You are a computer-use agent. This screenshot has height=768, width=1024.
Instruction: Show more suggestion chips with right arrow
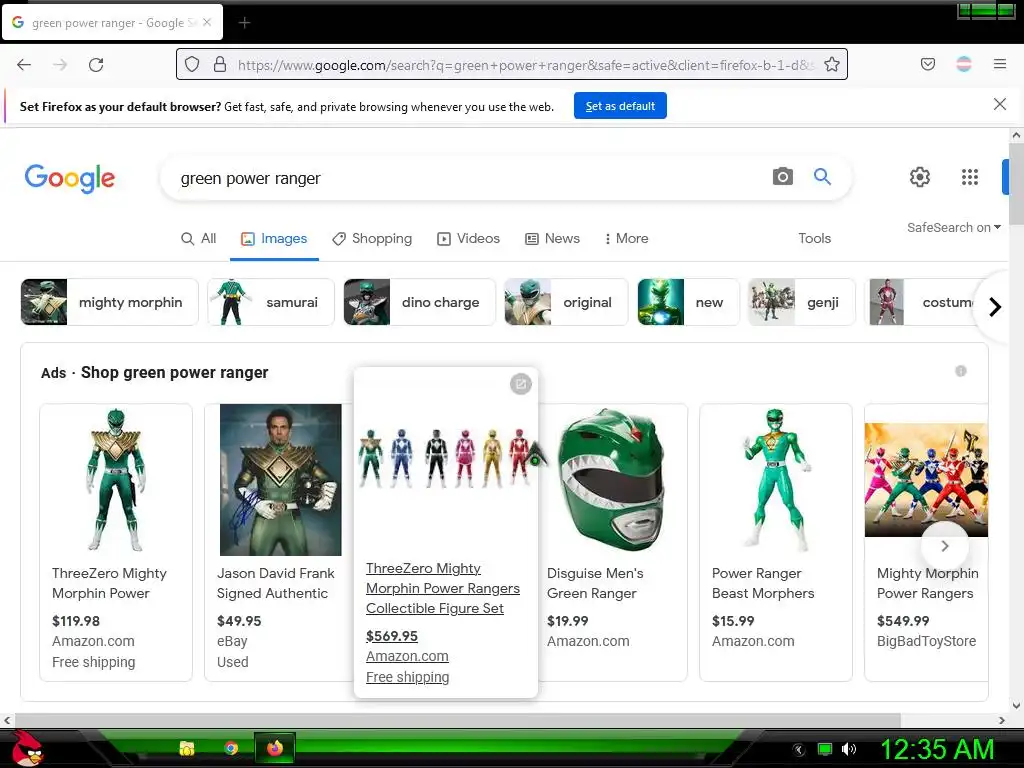[995, 306]
